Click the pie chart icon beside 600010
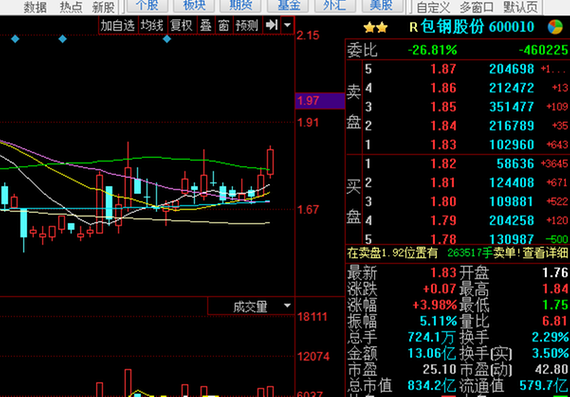Screen dimensions: 570x397 tap(555, 27)
